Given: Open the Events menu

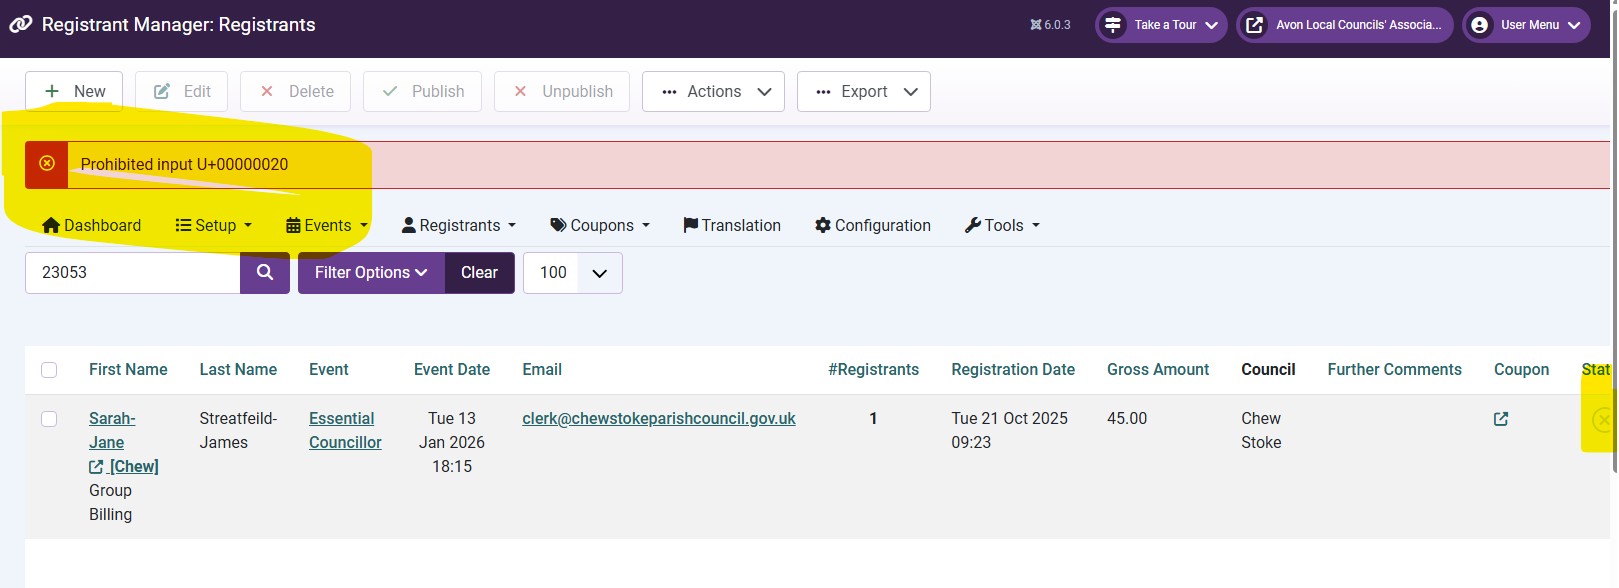Looking at the screenshot, I should tap(327, 225).
